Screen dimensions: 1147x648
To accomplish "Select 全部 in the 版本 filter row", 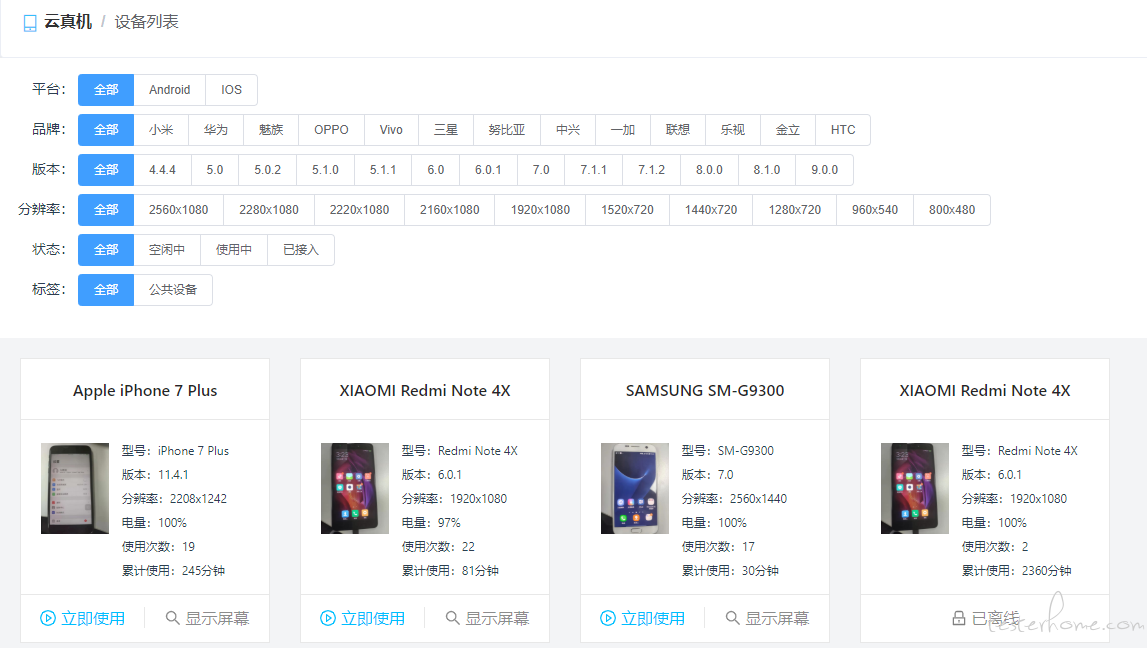I will click(106, 170).
